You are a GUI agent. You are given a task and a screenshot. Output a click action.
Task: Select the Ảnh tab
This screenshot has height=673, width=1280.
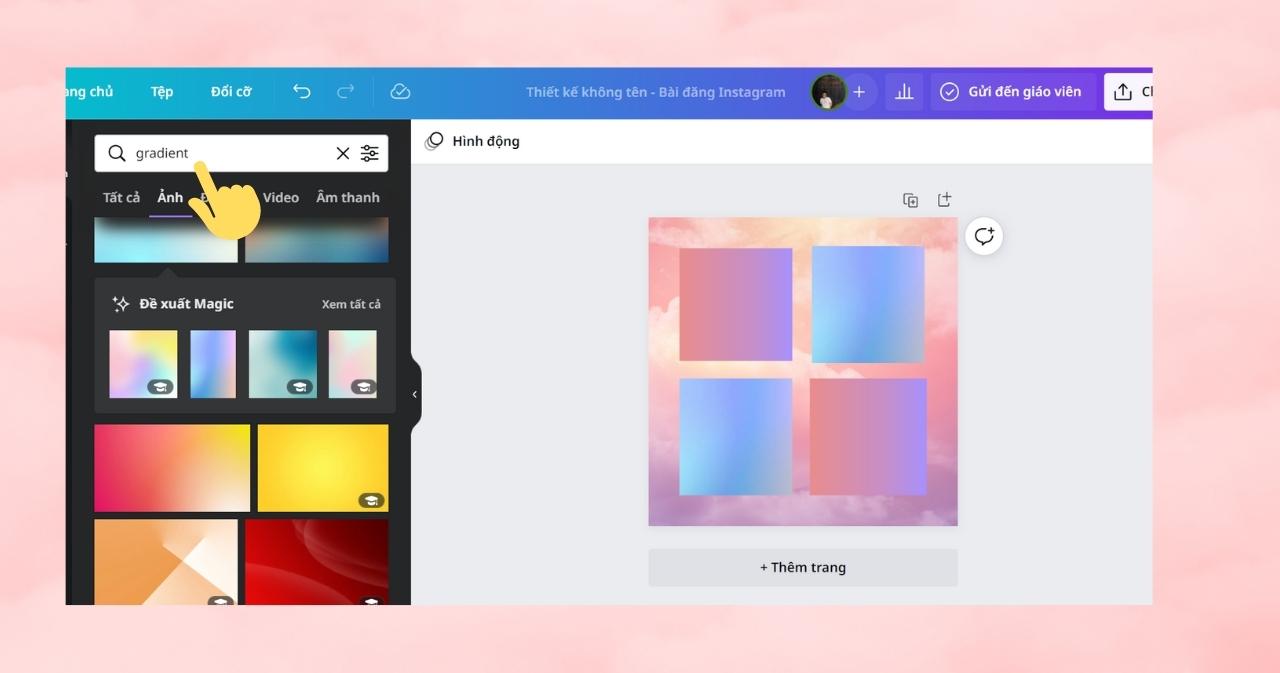tap(170, 197)
